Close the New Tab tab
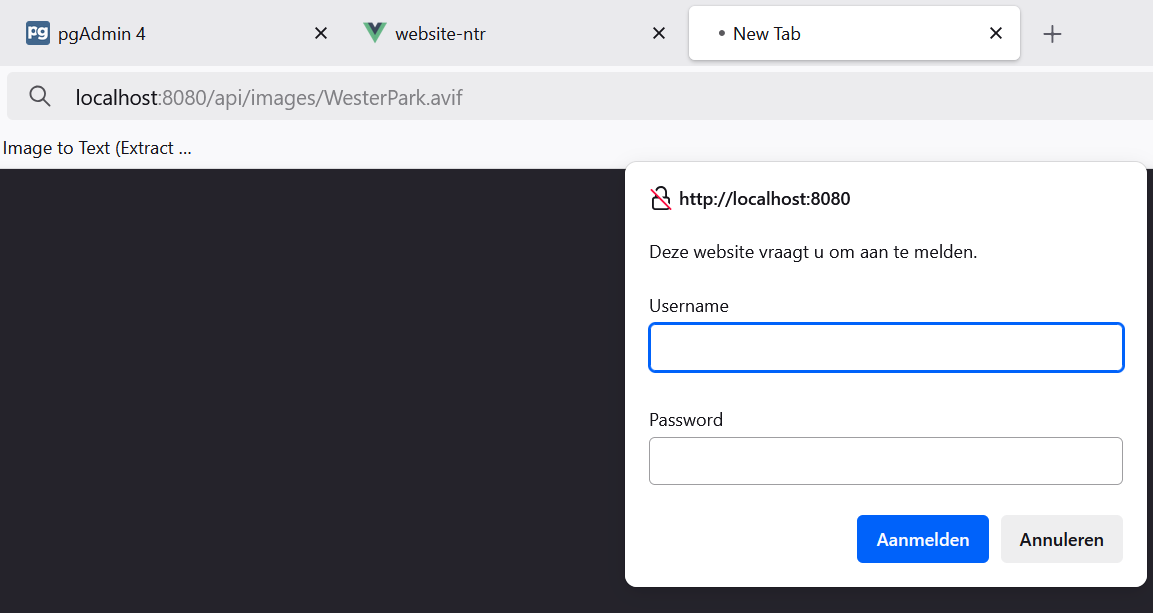Viewport: 1153px width, 613px height. click(x=996, y=33)
